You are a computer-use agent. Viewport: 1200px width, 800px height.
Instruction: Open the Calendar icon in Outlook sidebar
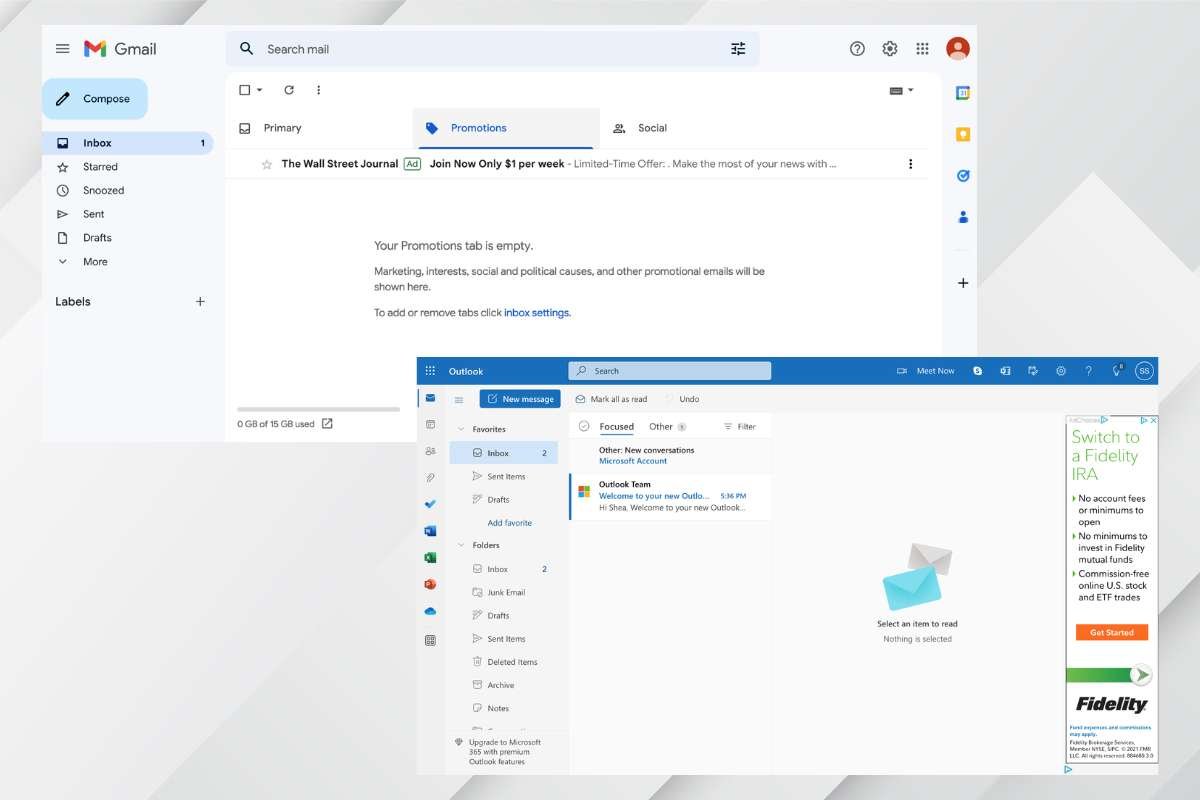click(430, 424)
